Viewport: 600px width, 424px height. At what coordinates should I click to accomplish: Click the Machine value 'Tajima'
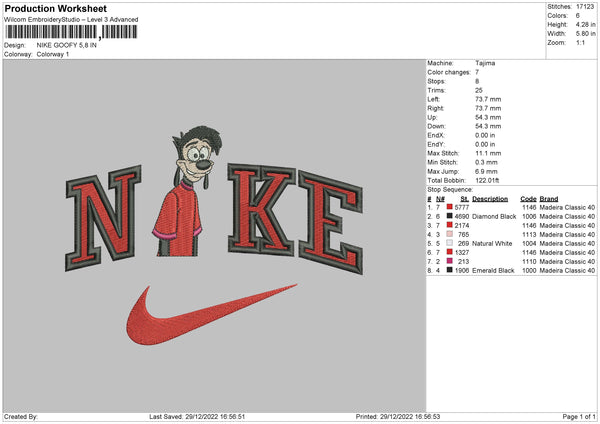(x=485, y=63)
